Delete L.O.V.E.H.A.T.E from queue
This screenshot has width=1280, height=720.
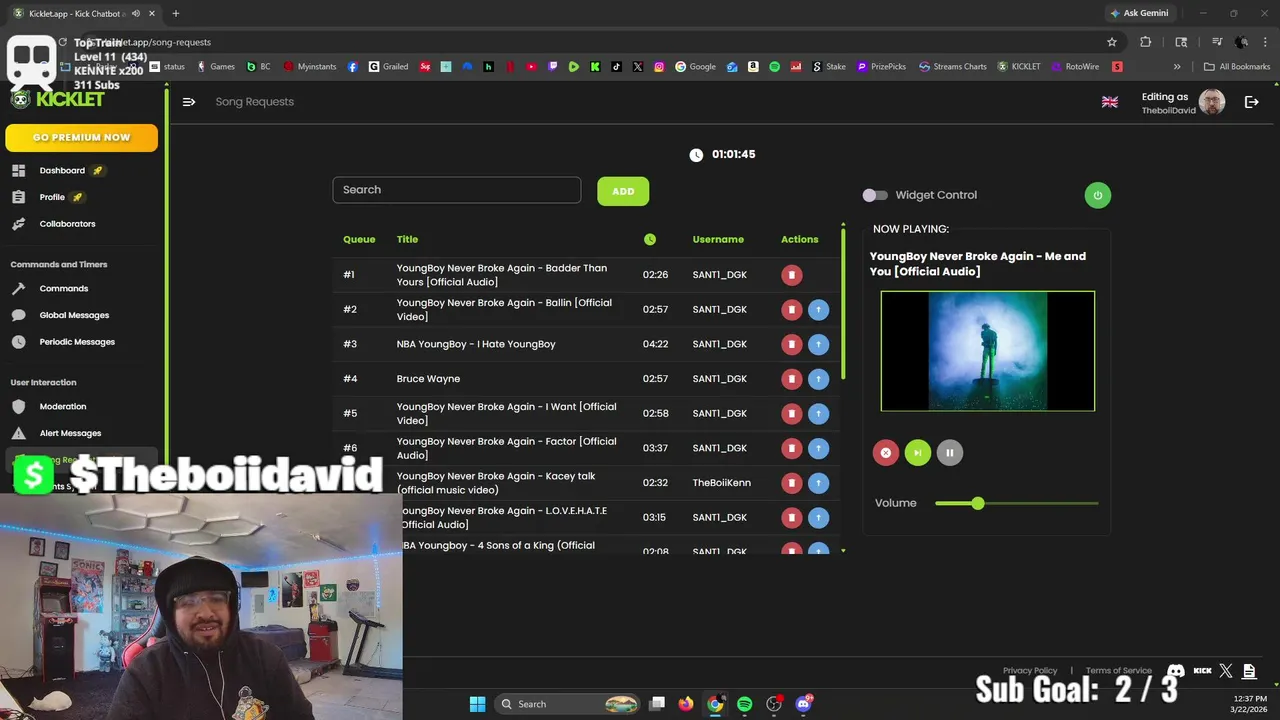click(792, 518)
